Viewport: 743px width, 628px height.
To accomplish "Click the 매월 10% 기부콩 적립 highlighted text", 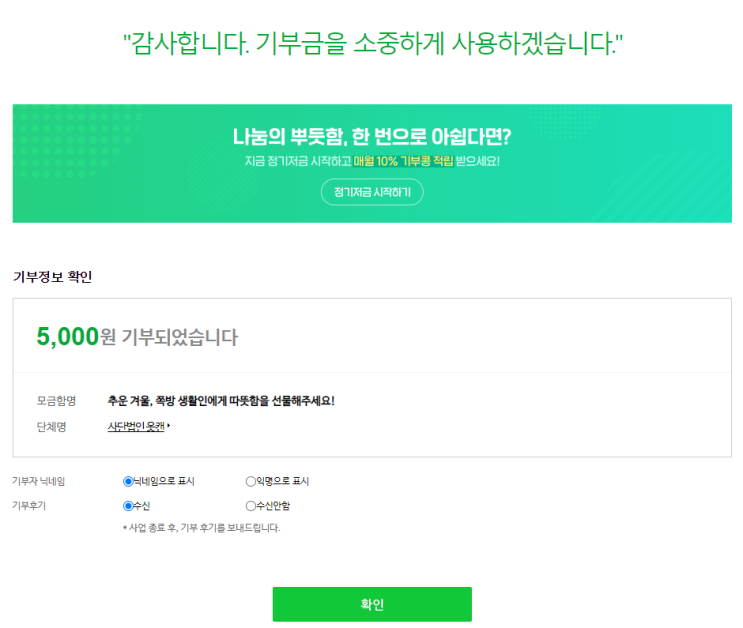I will pyautogui.click(x=403, y=161).
